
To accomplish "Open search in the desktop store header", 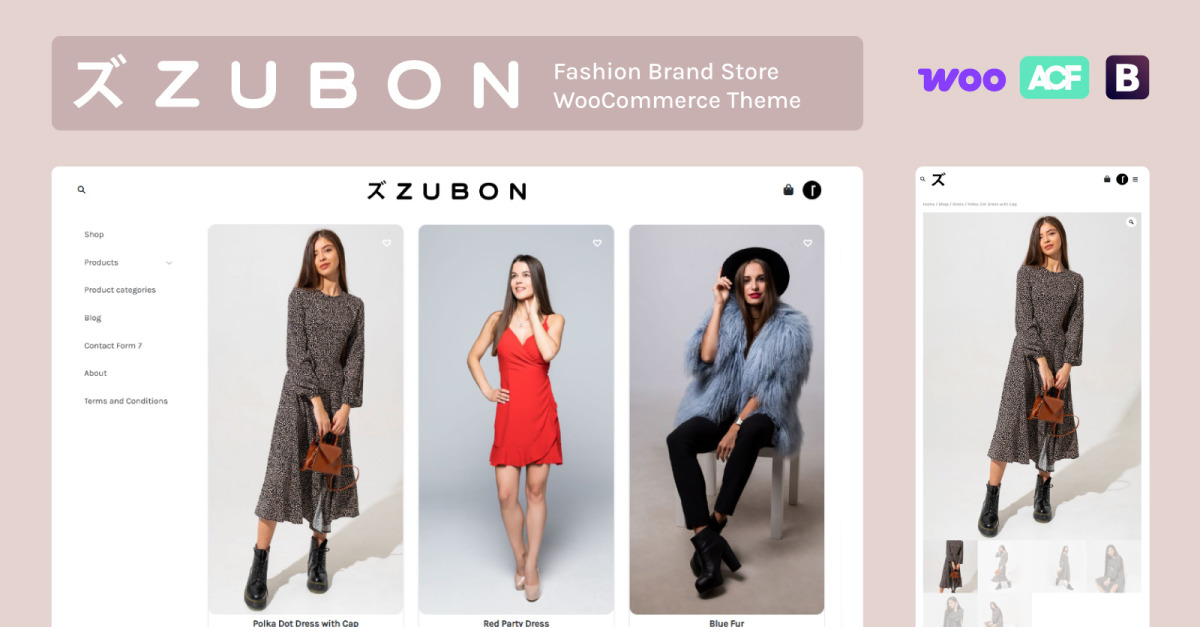I will tap(82, 189).
